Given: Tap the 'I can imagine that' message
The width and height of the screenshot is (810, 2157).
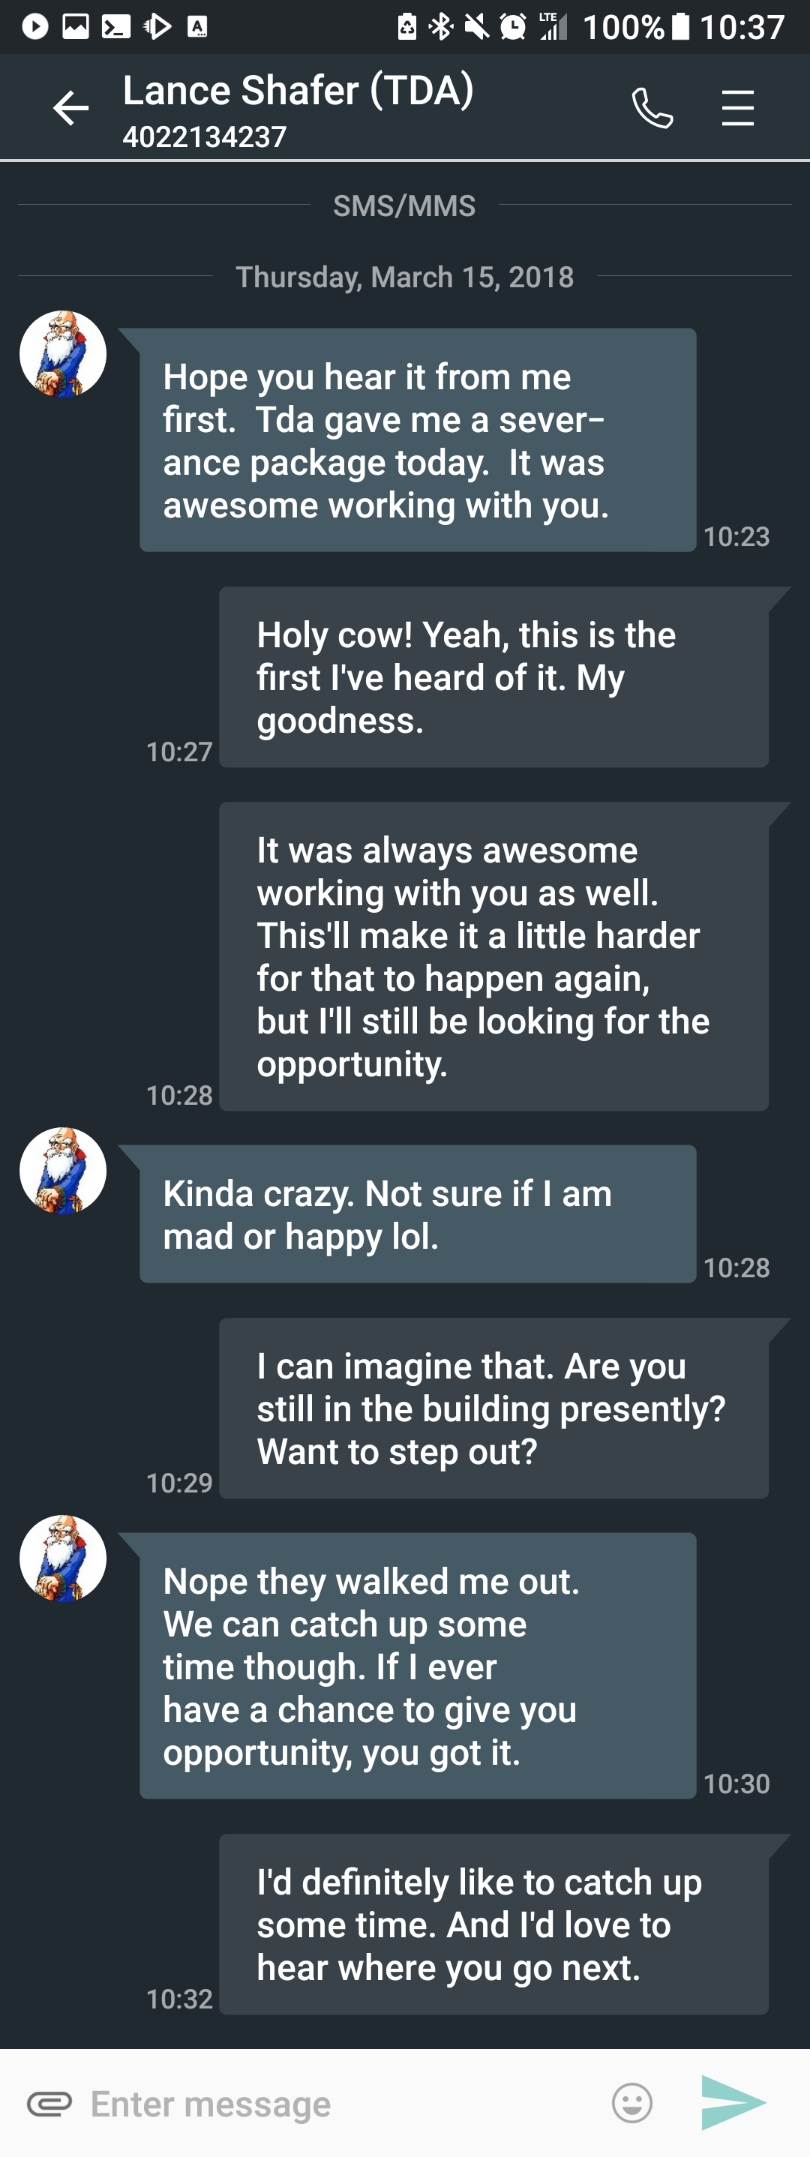Looking at the screenshot, I should click(493, 1408).
